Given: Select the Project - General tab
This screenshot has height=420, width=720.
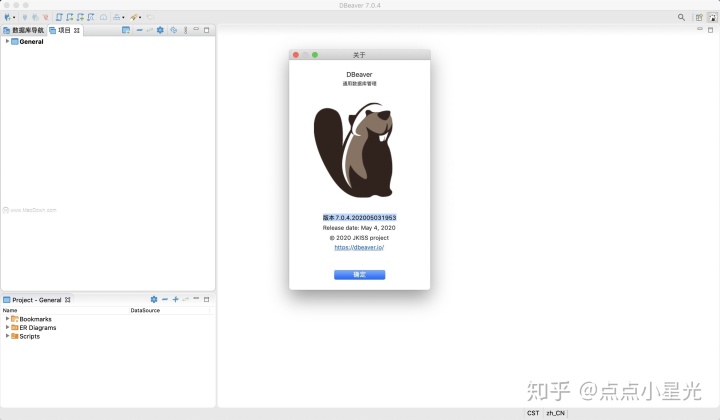Looking at the screenshot, I should point(37,300).
